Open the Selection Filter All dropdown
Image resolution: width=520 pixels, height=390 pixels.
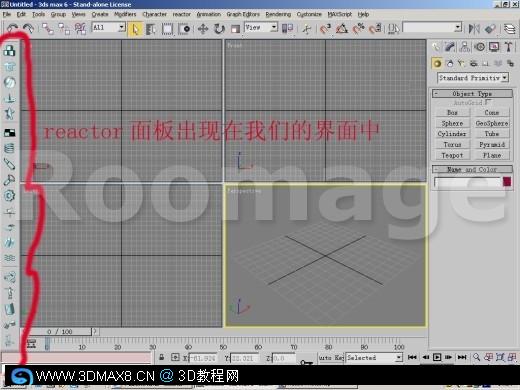108,27
